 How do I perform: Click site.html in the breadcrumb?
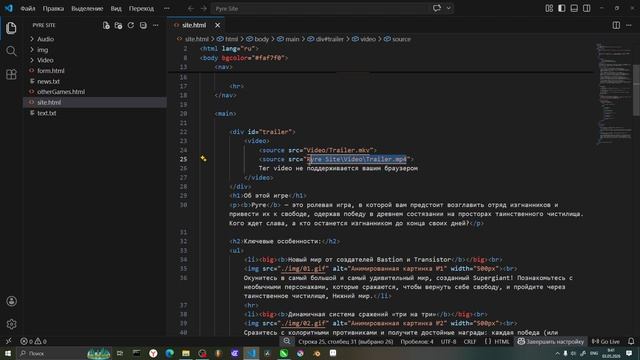coord(196,39)
